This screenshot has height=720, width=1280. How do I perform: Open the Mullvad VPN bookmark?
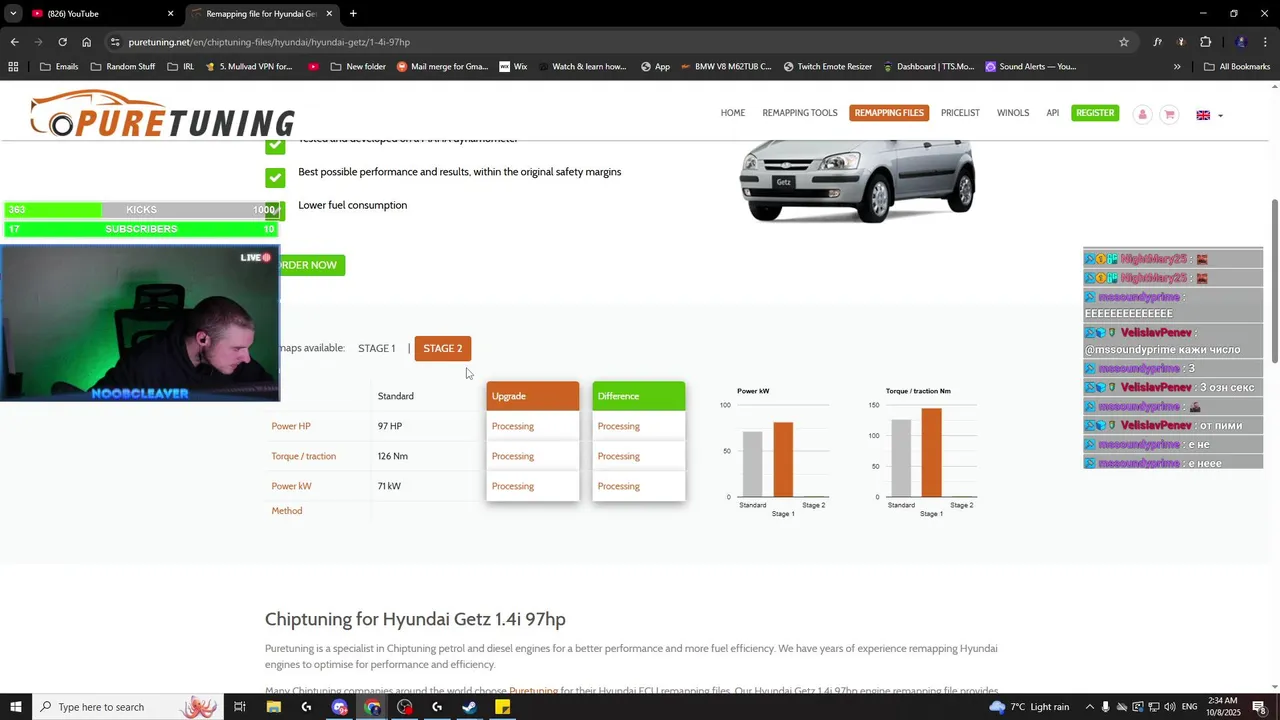pos(248,67)
